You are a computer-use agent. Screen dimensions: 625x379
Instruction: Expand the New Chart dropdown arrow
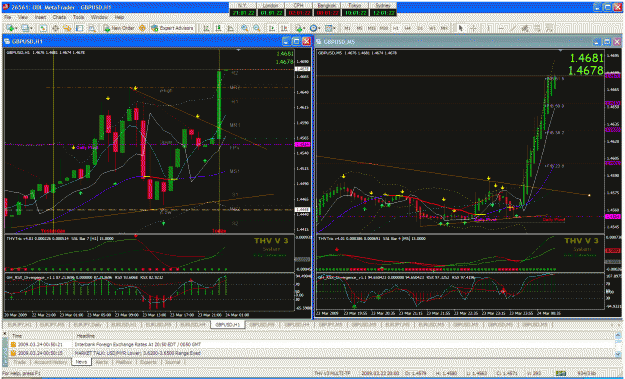point(16,28)
